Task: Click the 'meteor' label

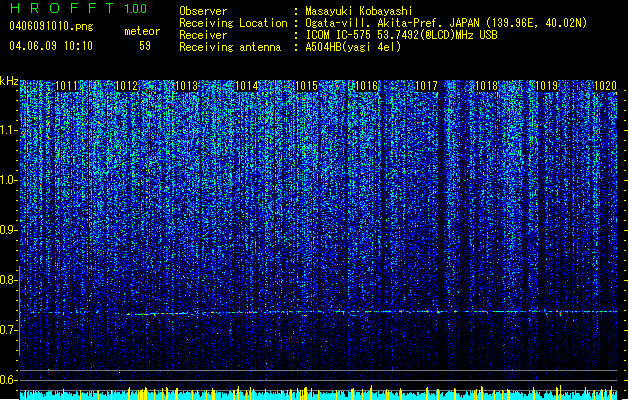Action: pyautogui.click(x=142, y=31)
